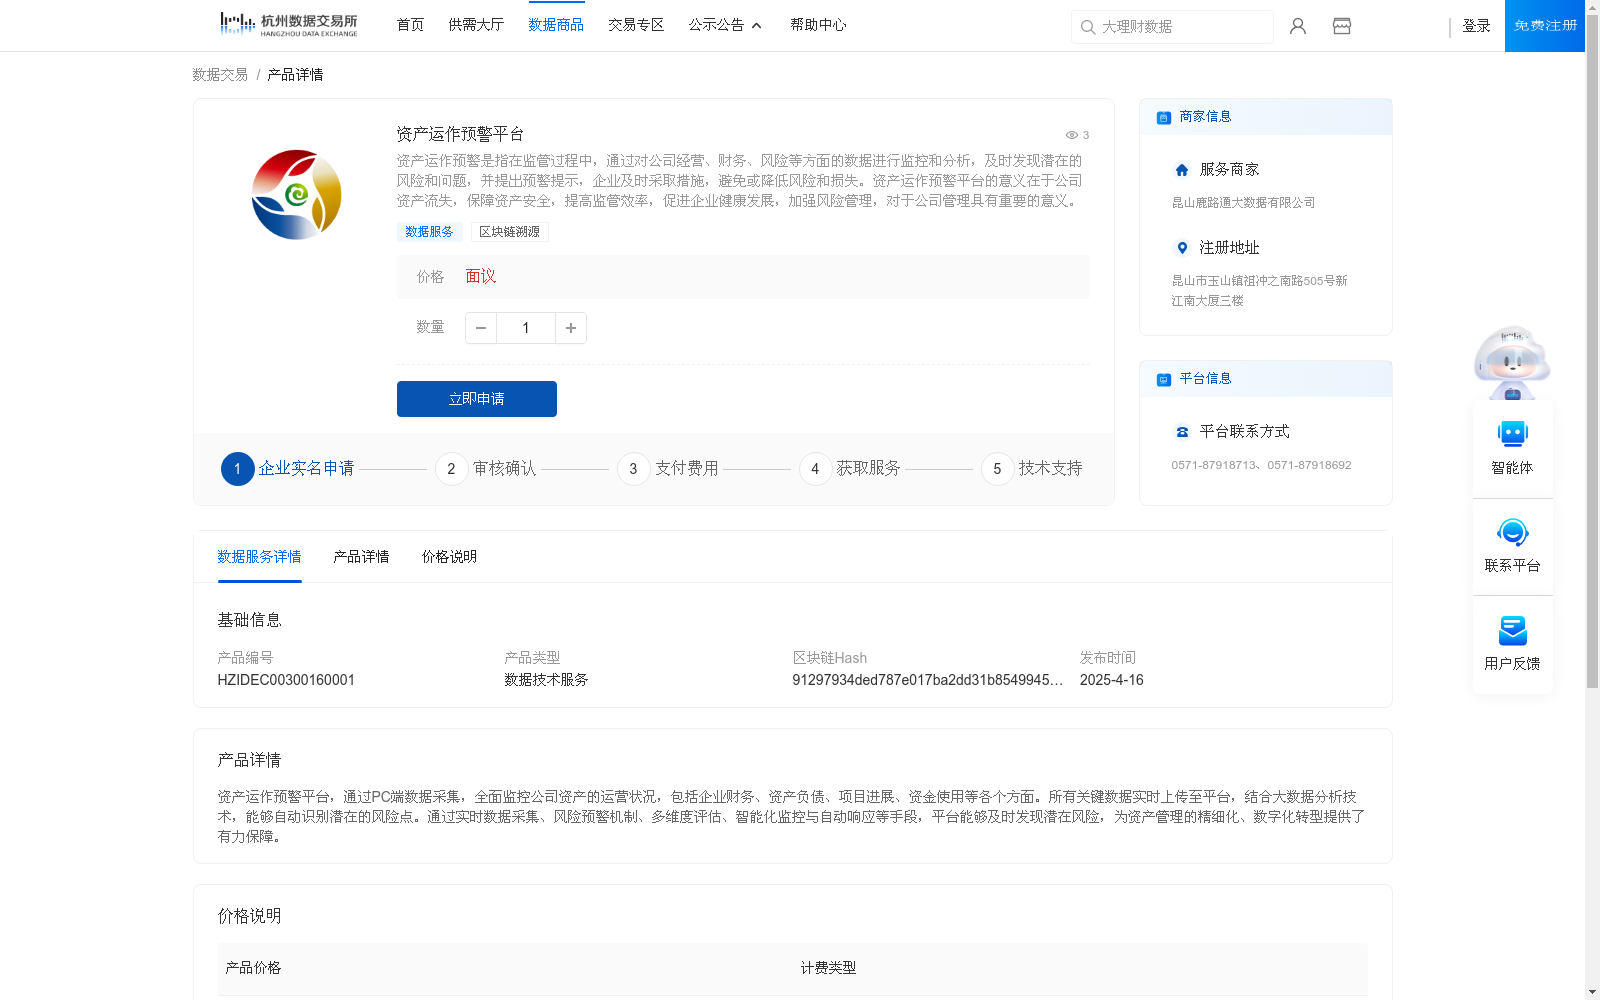
Task: Click product number HZIDEC00300160001
Action: (x=286, y=680)
